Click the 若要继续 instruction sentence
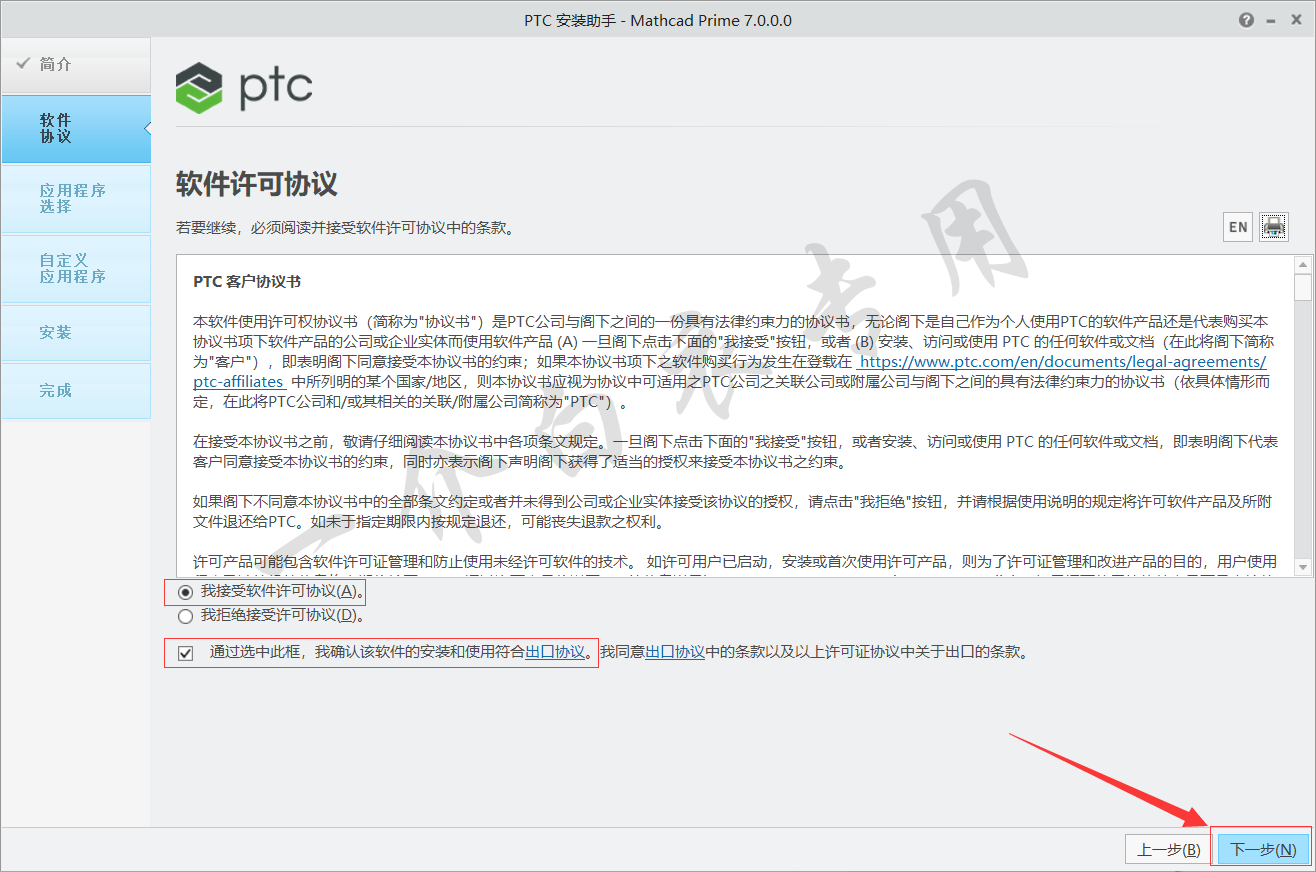The height and width of the screenshot is (872, 1316). coord(345,228)
